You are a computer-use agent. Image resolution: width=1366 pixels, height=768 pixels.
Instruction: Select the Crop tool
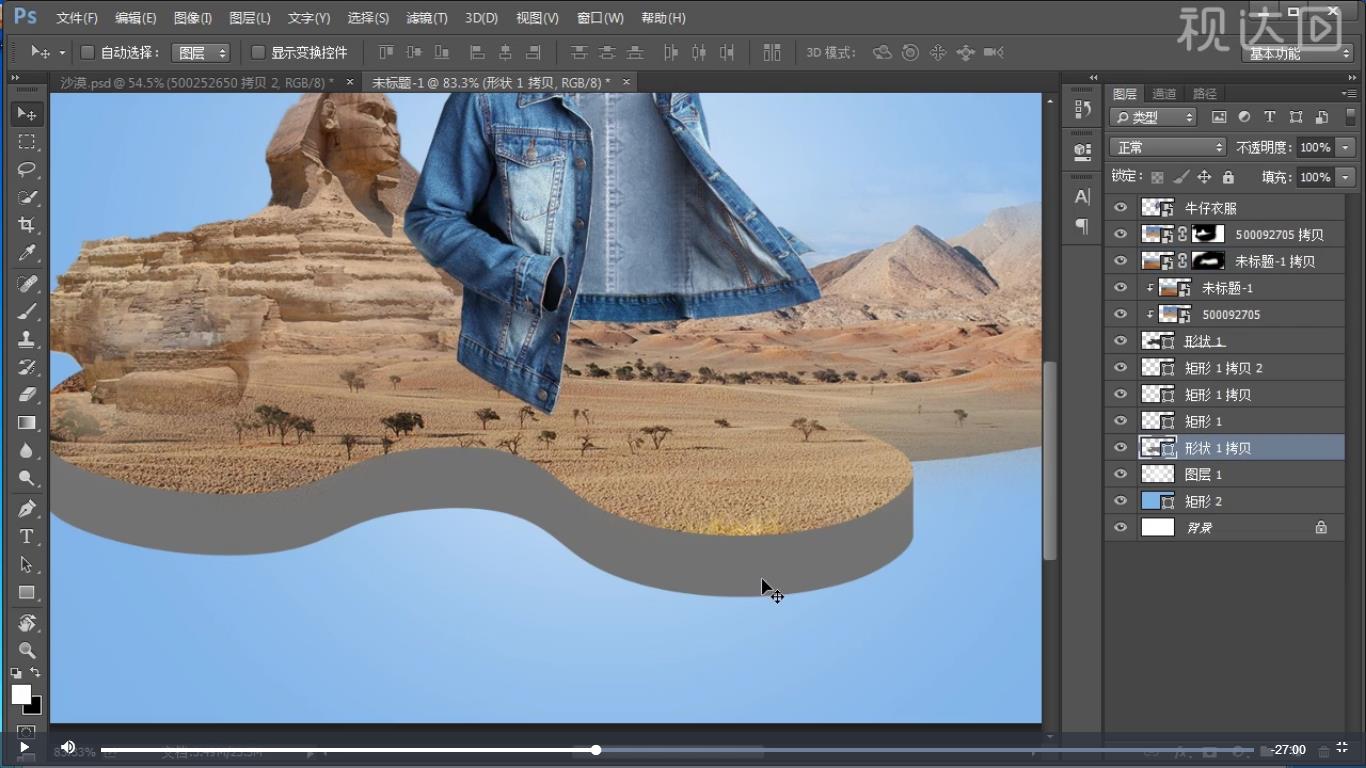(27, 225)
